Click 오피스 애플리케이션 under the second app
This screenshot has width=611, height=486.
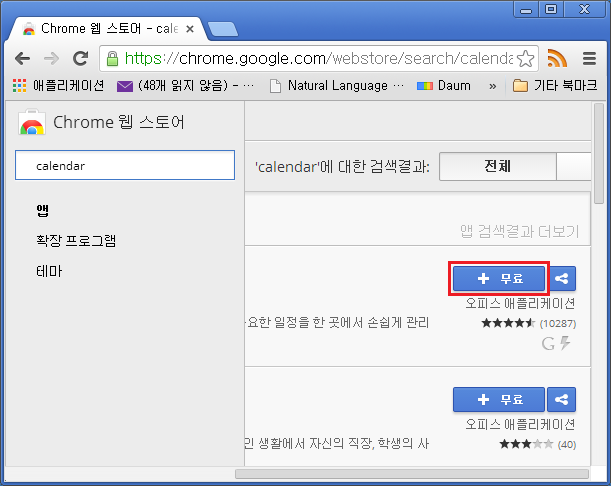click(521, 424)
